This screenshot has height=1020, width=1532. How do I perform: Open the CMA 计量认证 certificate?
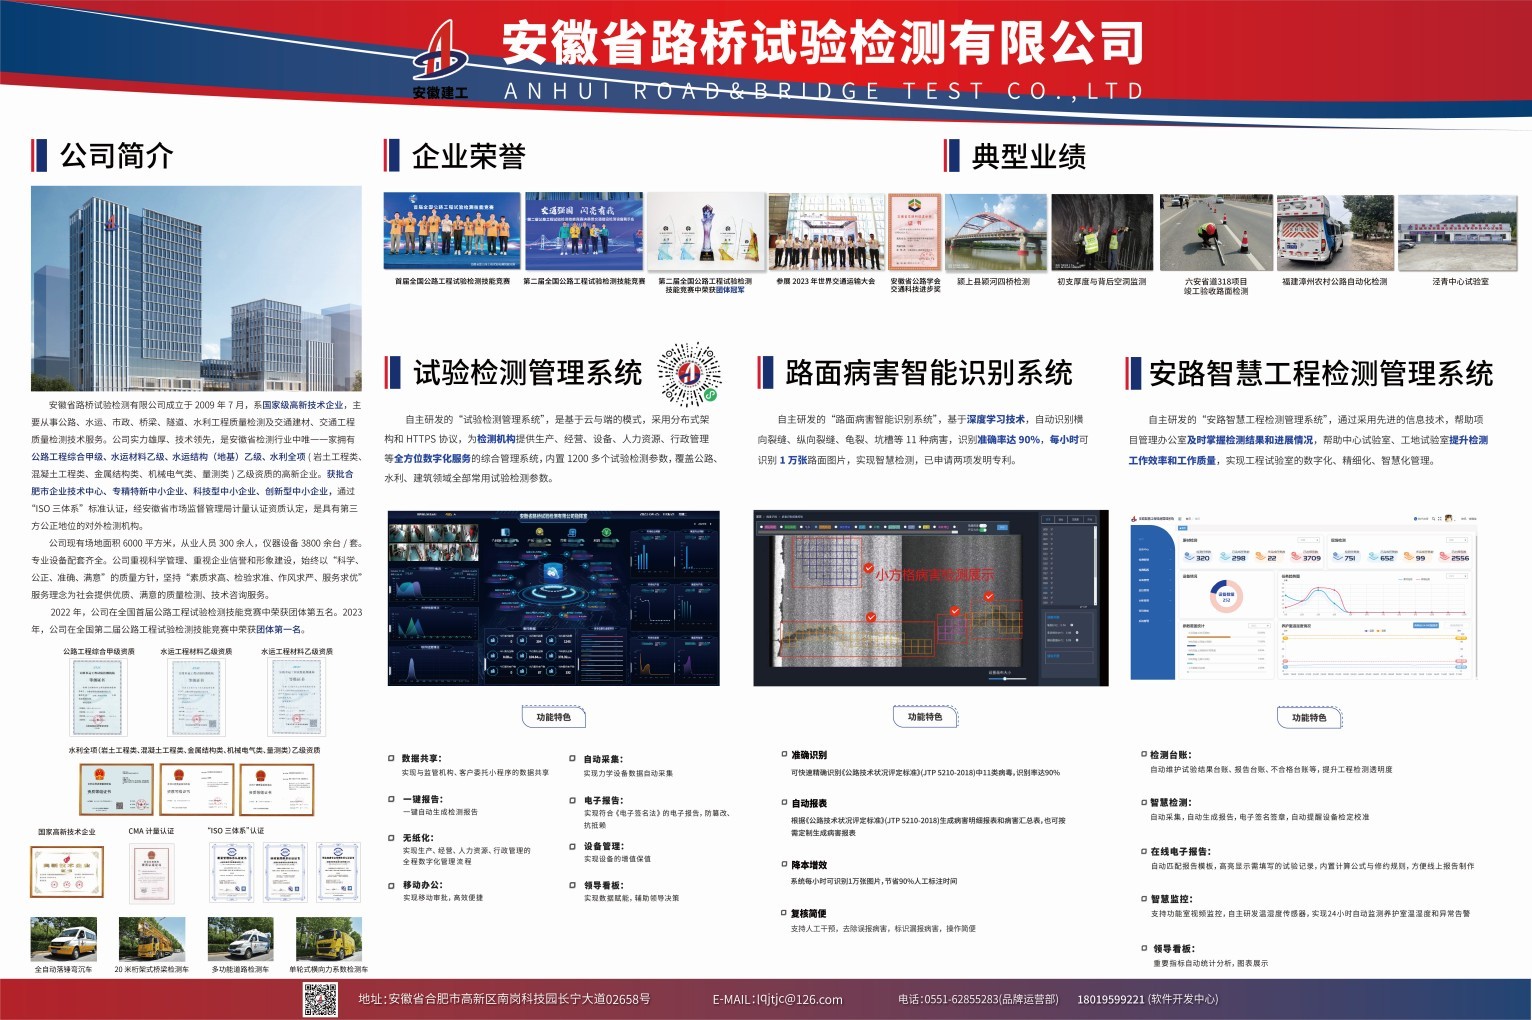coord(151,873)
